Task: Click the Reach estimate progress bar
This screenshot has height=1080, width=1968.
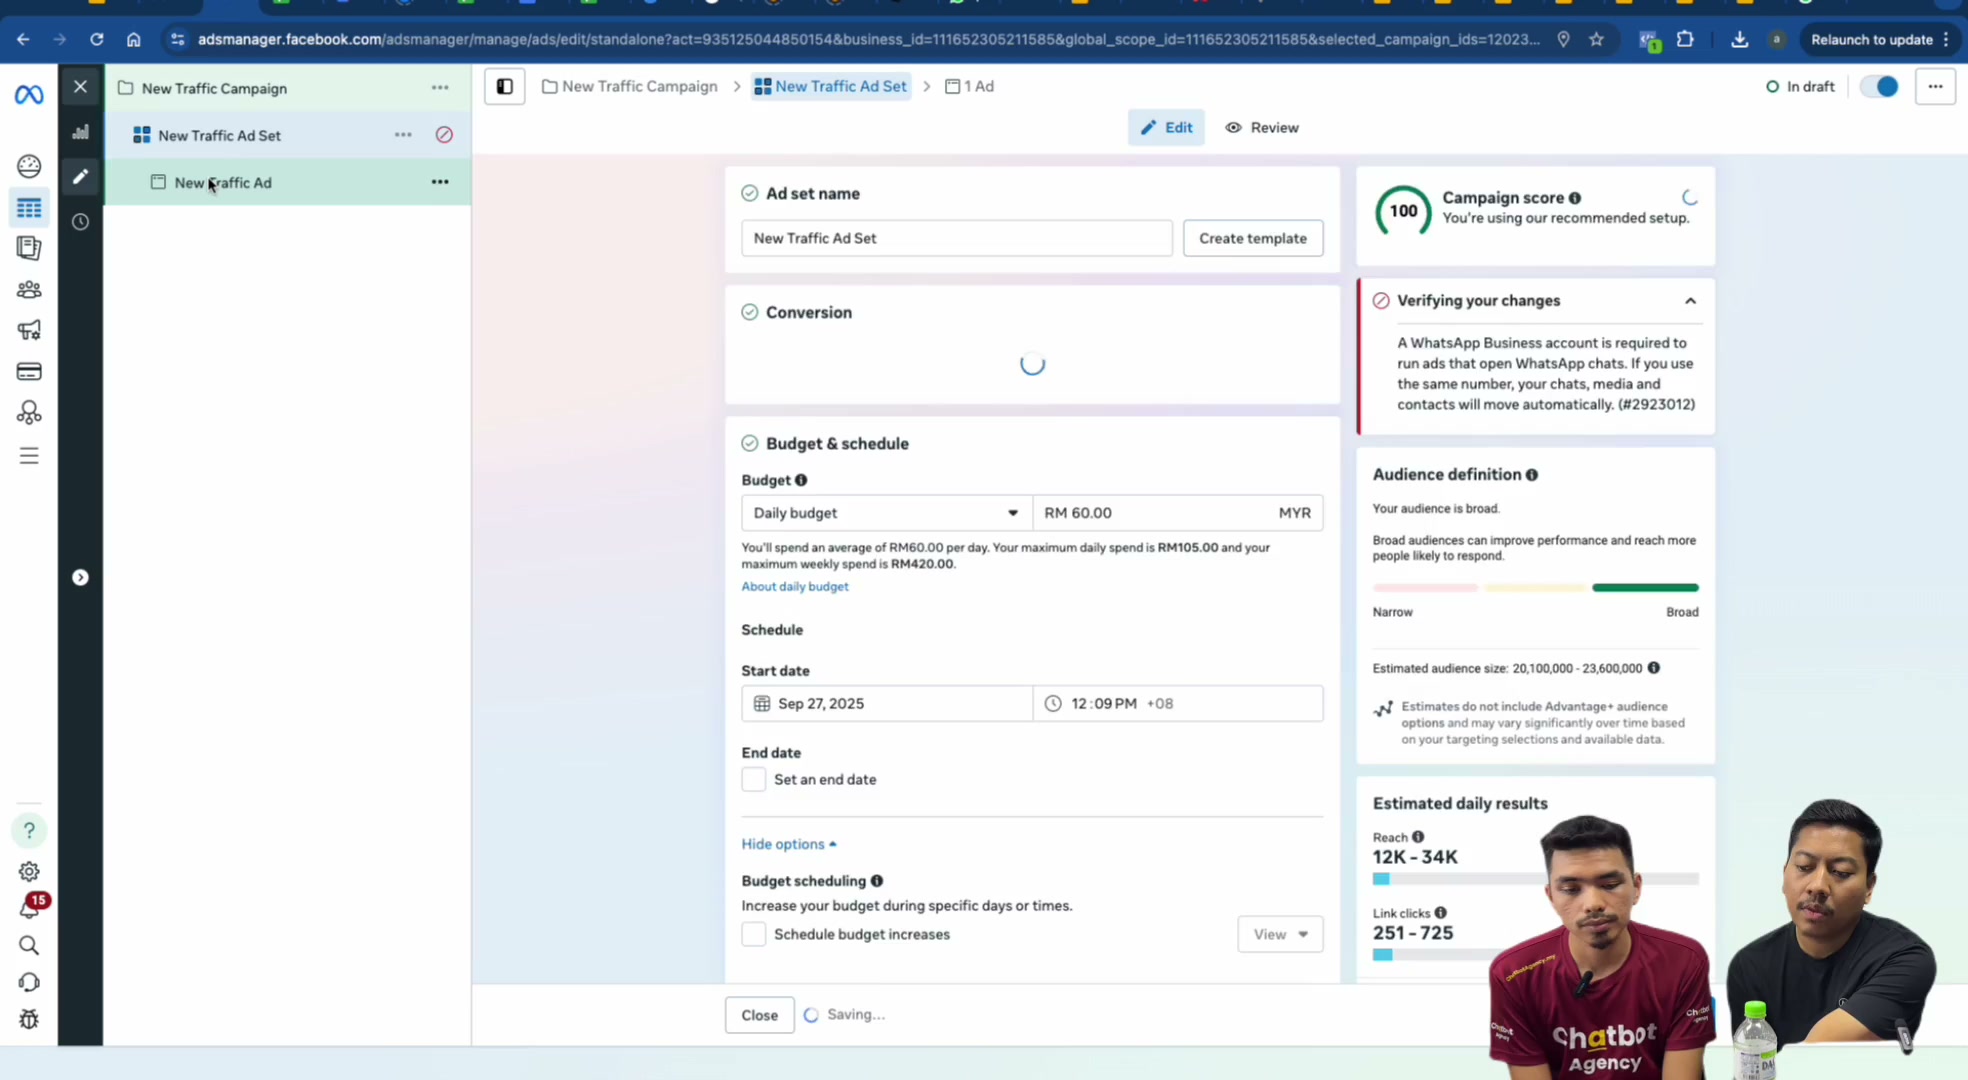Action: [1535, 879]
